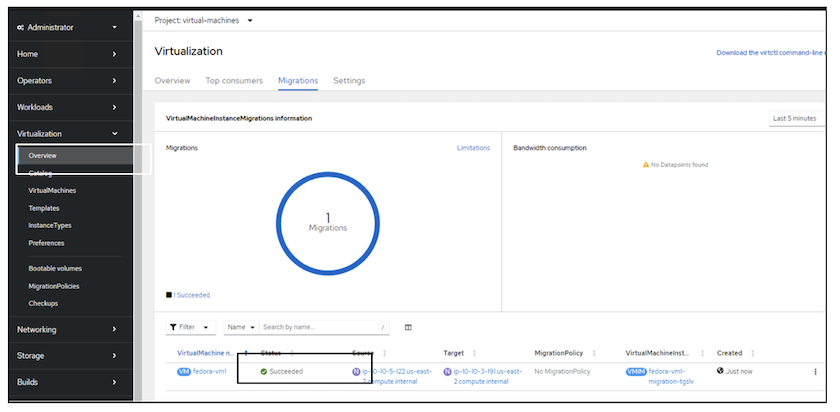Viewport: 840px width, 412px height.
Task: Click the No Datapoints found warning icon
Action: [x=646, y=165]
